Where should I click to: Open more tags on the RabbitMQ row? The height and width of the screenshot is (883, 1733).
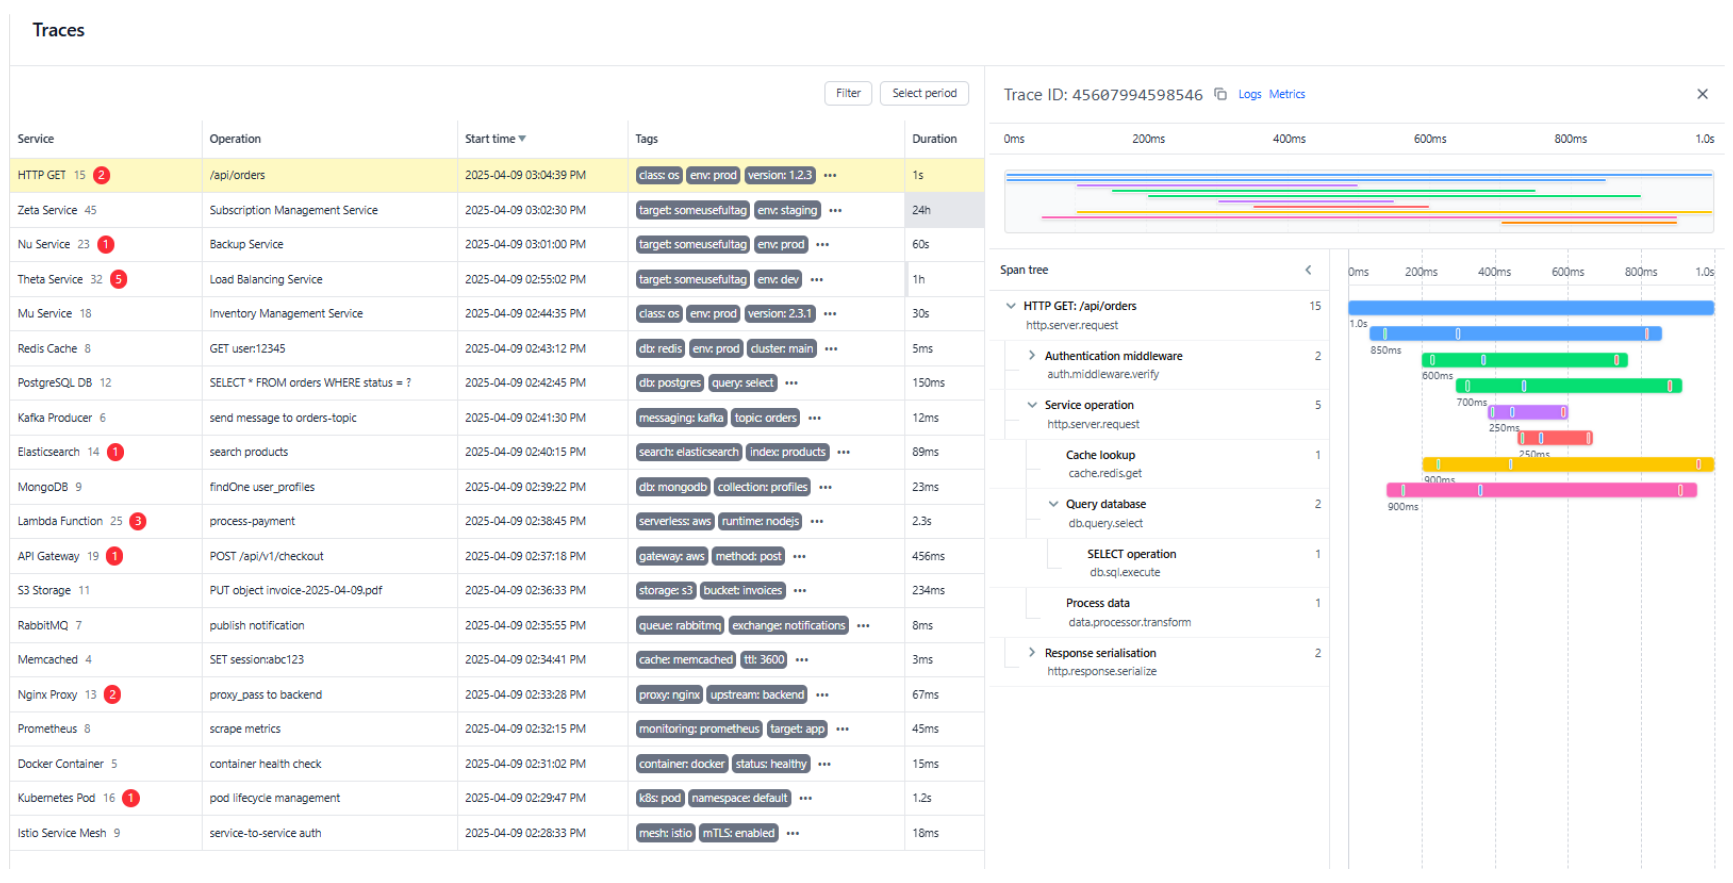863,626
